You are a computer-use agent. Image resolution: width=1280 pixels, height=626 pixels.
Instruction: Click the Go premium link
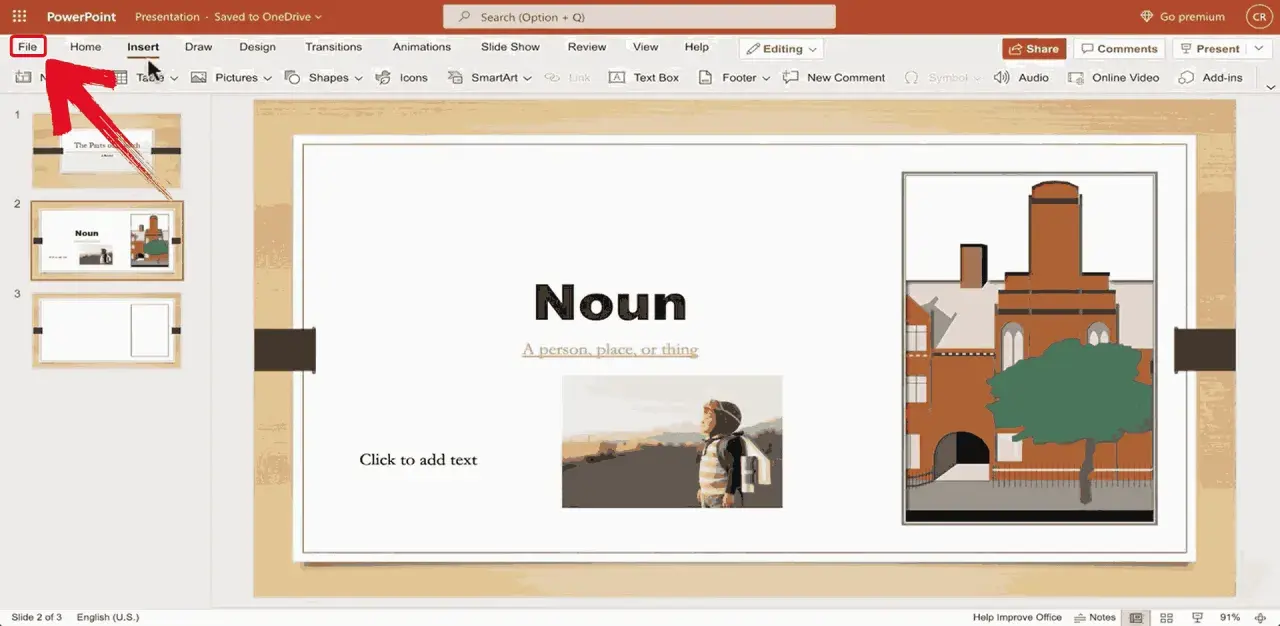(1182, 16)
